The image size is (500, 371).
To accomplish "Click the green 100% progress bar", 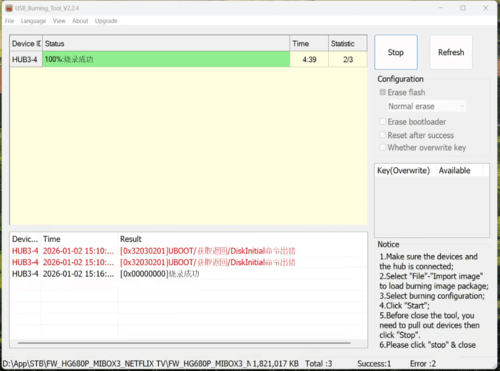I will (x=166, y=59).
